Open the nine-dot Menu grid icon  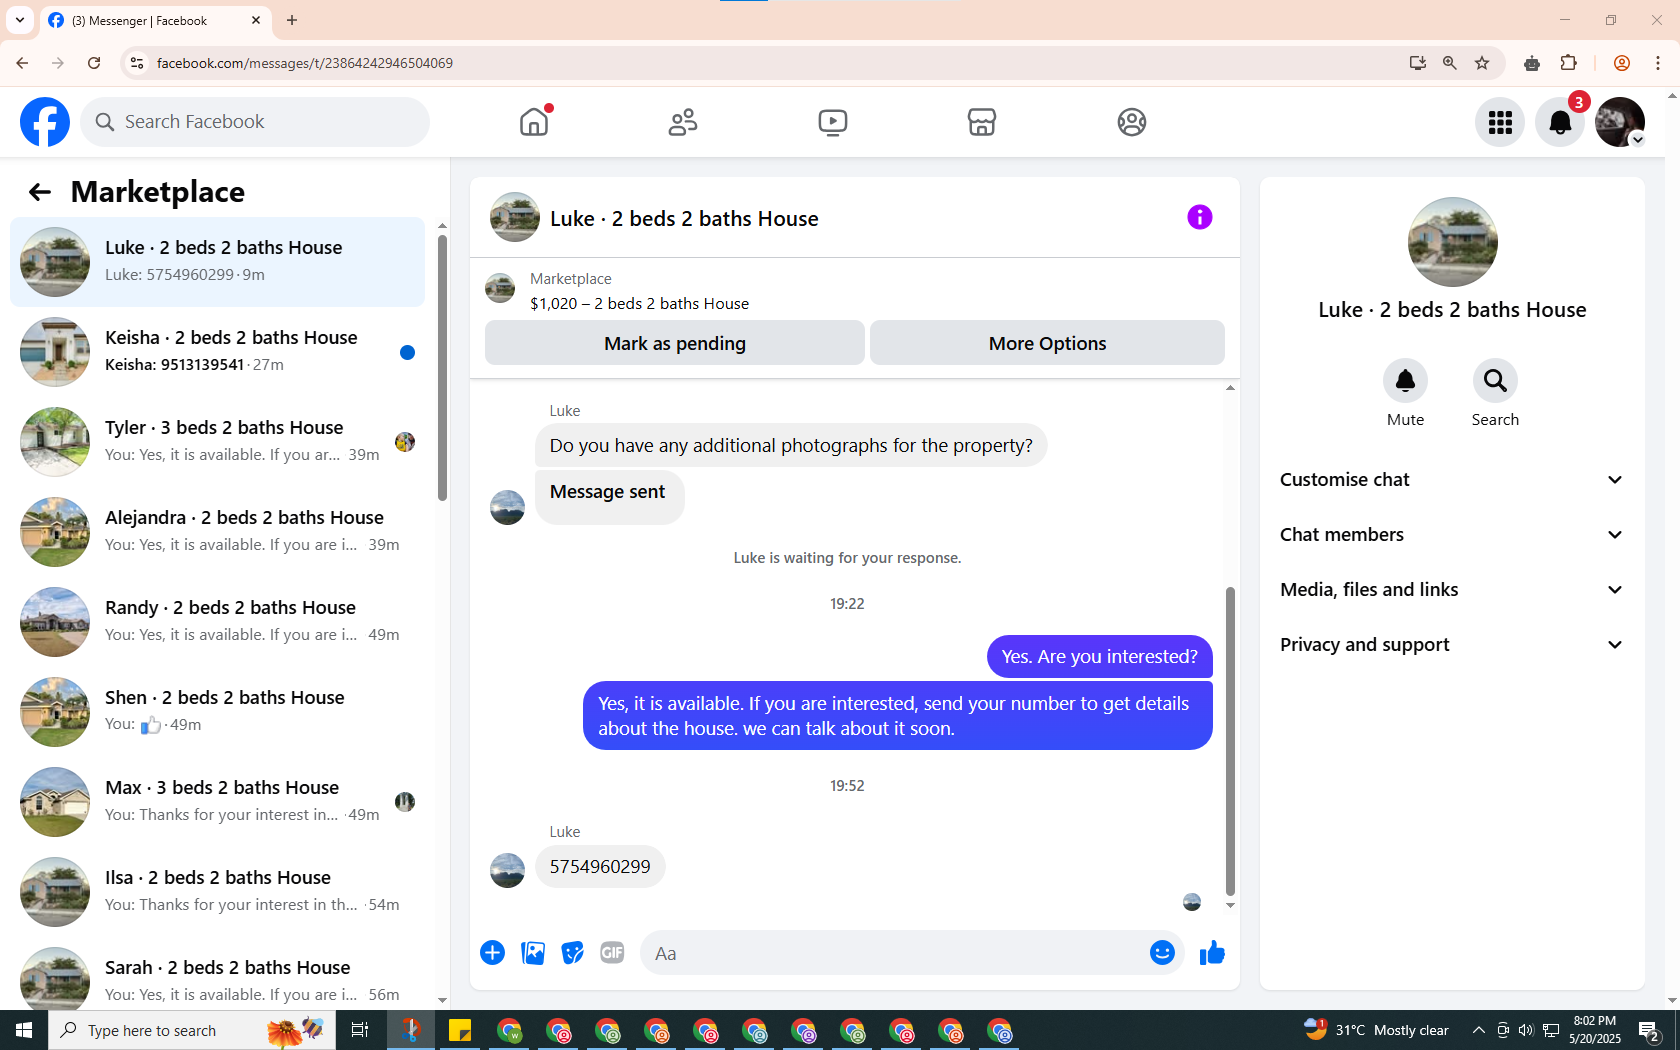pos(1500,122)
